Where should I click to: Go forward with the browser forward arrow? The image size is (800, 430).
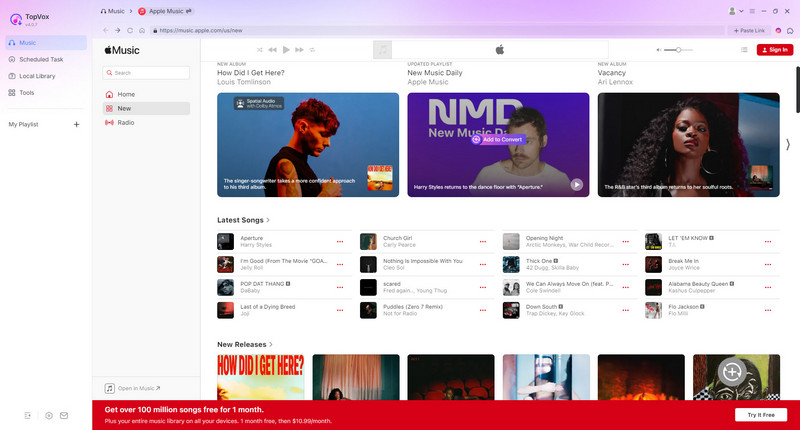[x=117, y=31]
